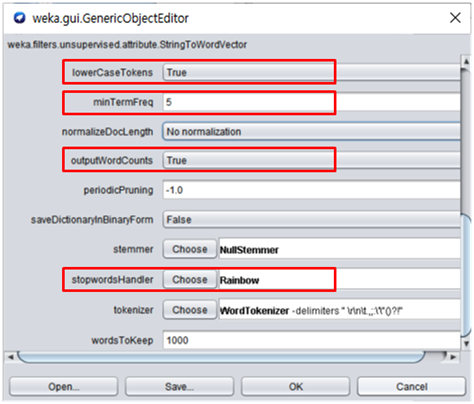Click the periodicPruning value field
This screenshot has width=474, height=404.
point(312,190)
